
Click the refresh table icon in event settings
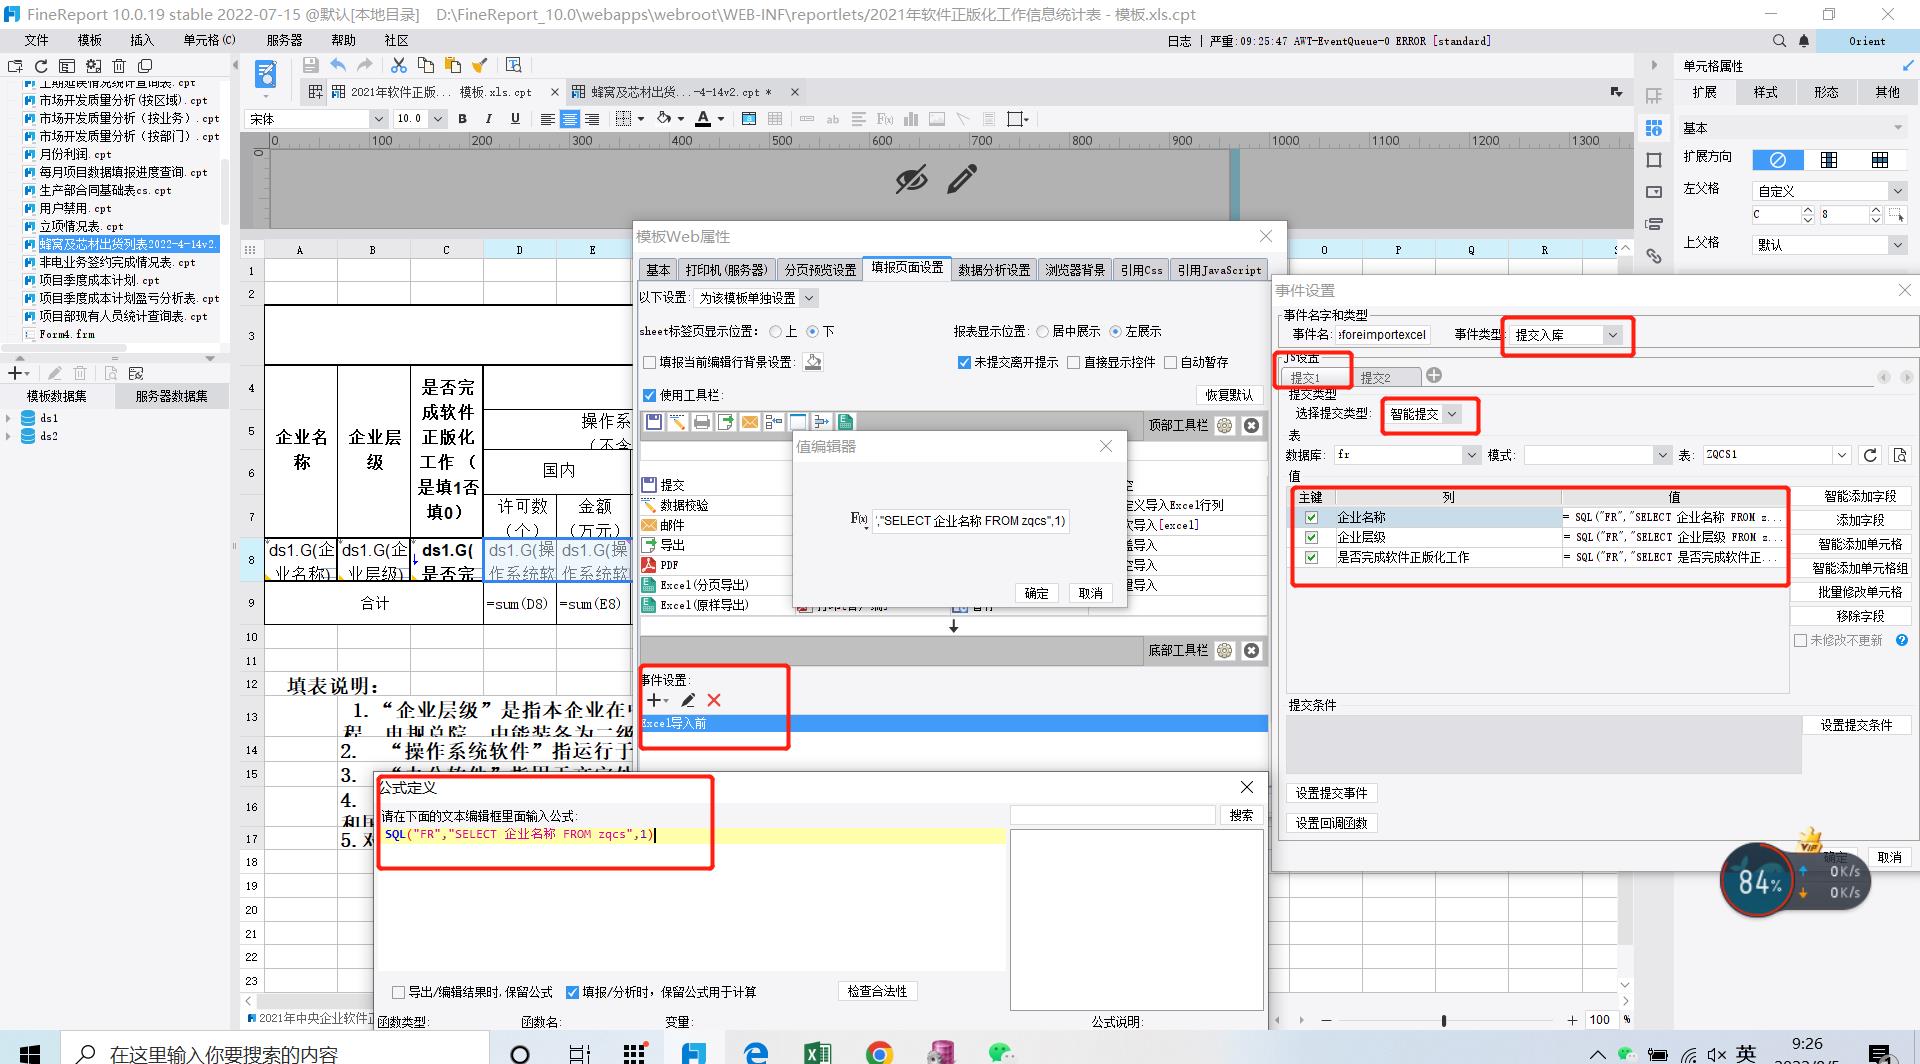tap(1870, 455)
